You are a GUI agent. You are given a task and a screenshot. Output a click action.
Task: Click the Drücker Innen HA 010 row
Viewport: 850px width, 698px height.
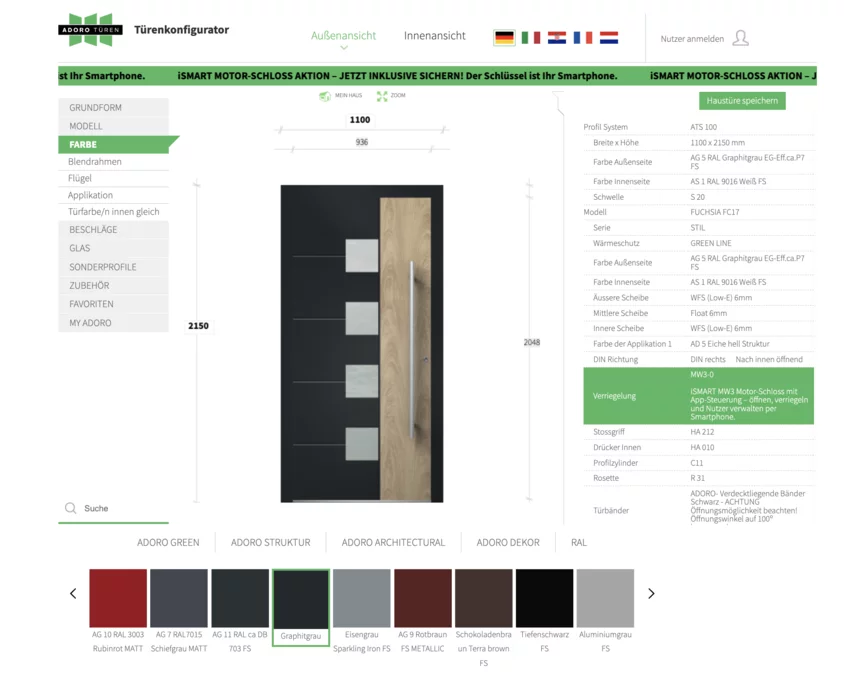pos(698,447)
